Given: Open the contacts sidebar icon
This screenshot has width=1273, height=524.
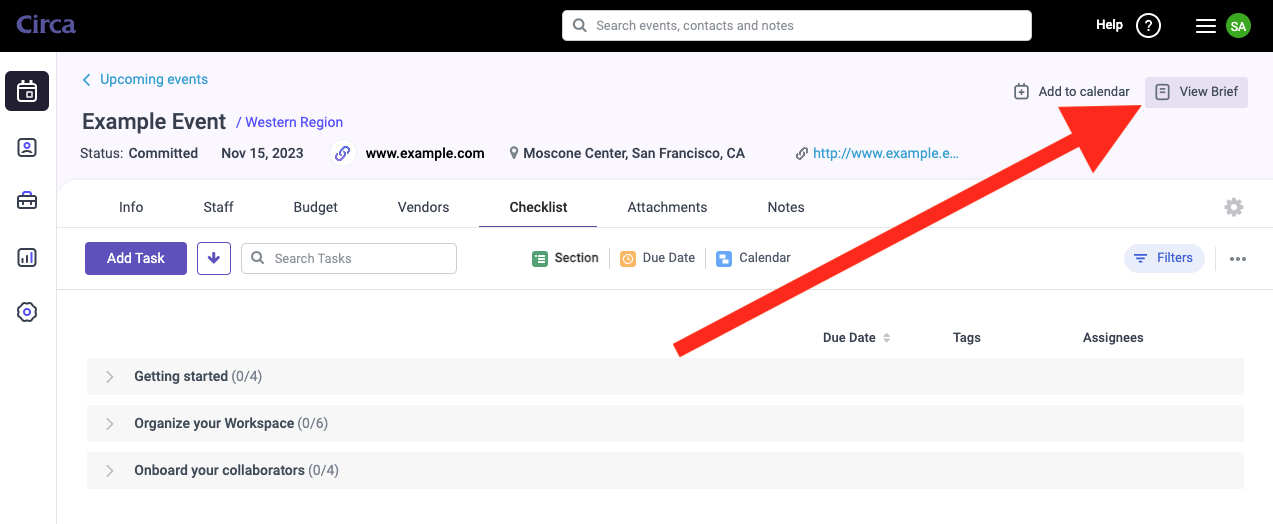Looking at the screenshot, I should pyautogui.click(x=27, y=148).
